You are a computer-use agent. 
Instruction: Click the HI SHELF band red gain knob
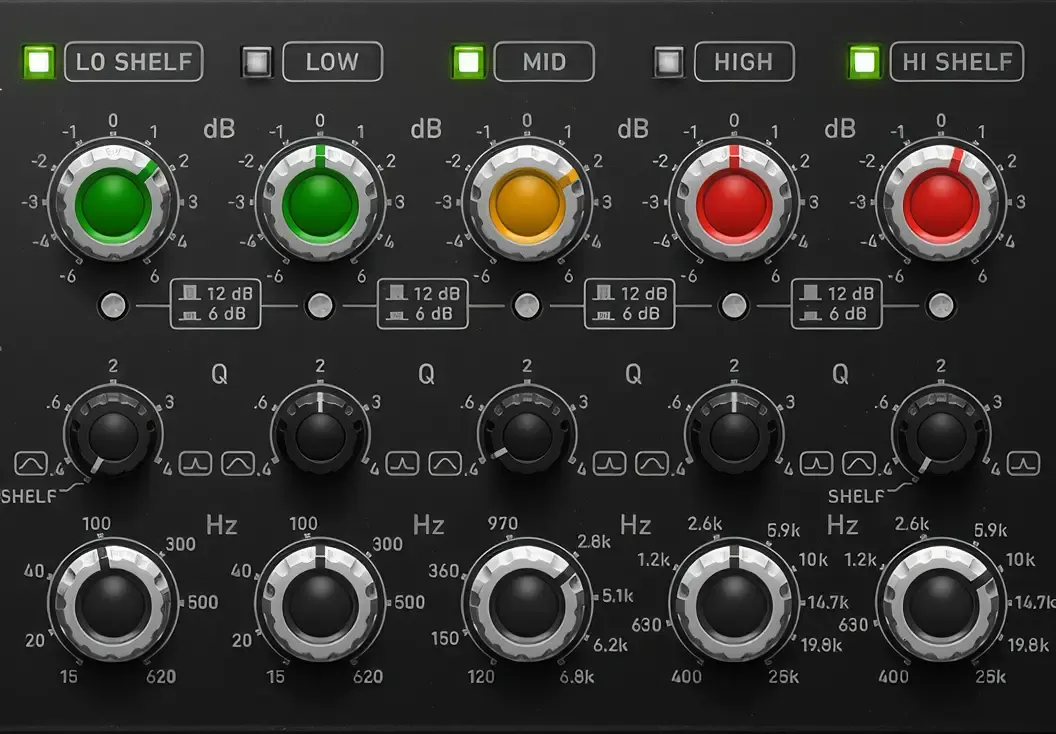(941, 202)
